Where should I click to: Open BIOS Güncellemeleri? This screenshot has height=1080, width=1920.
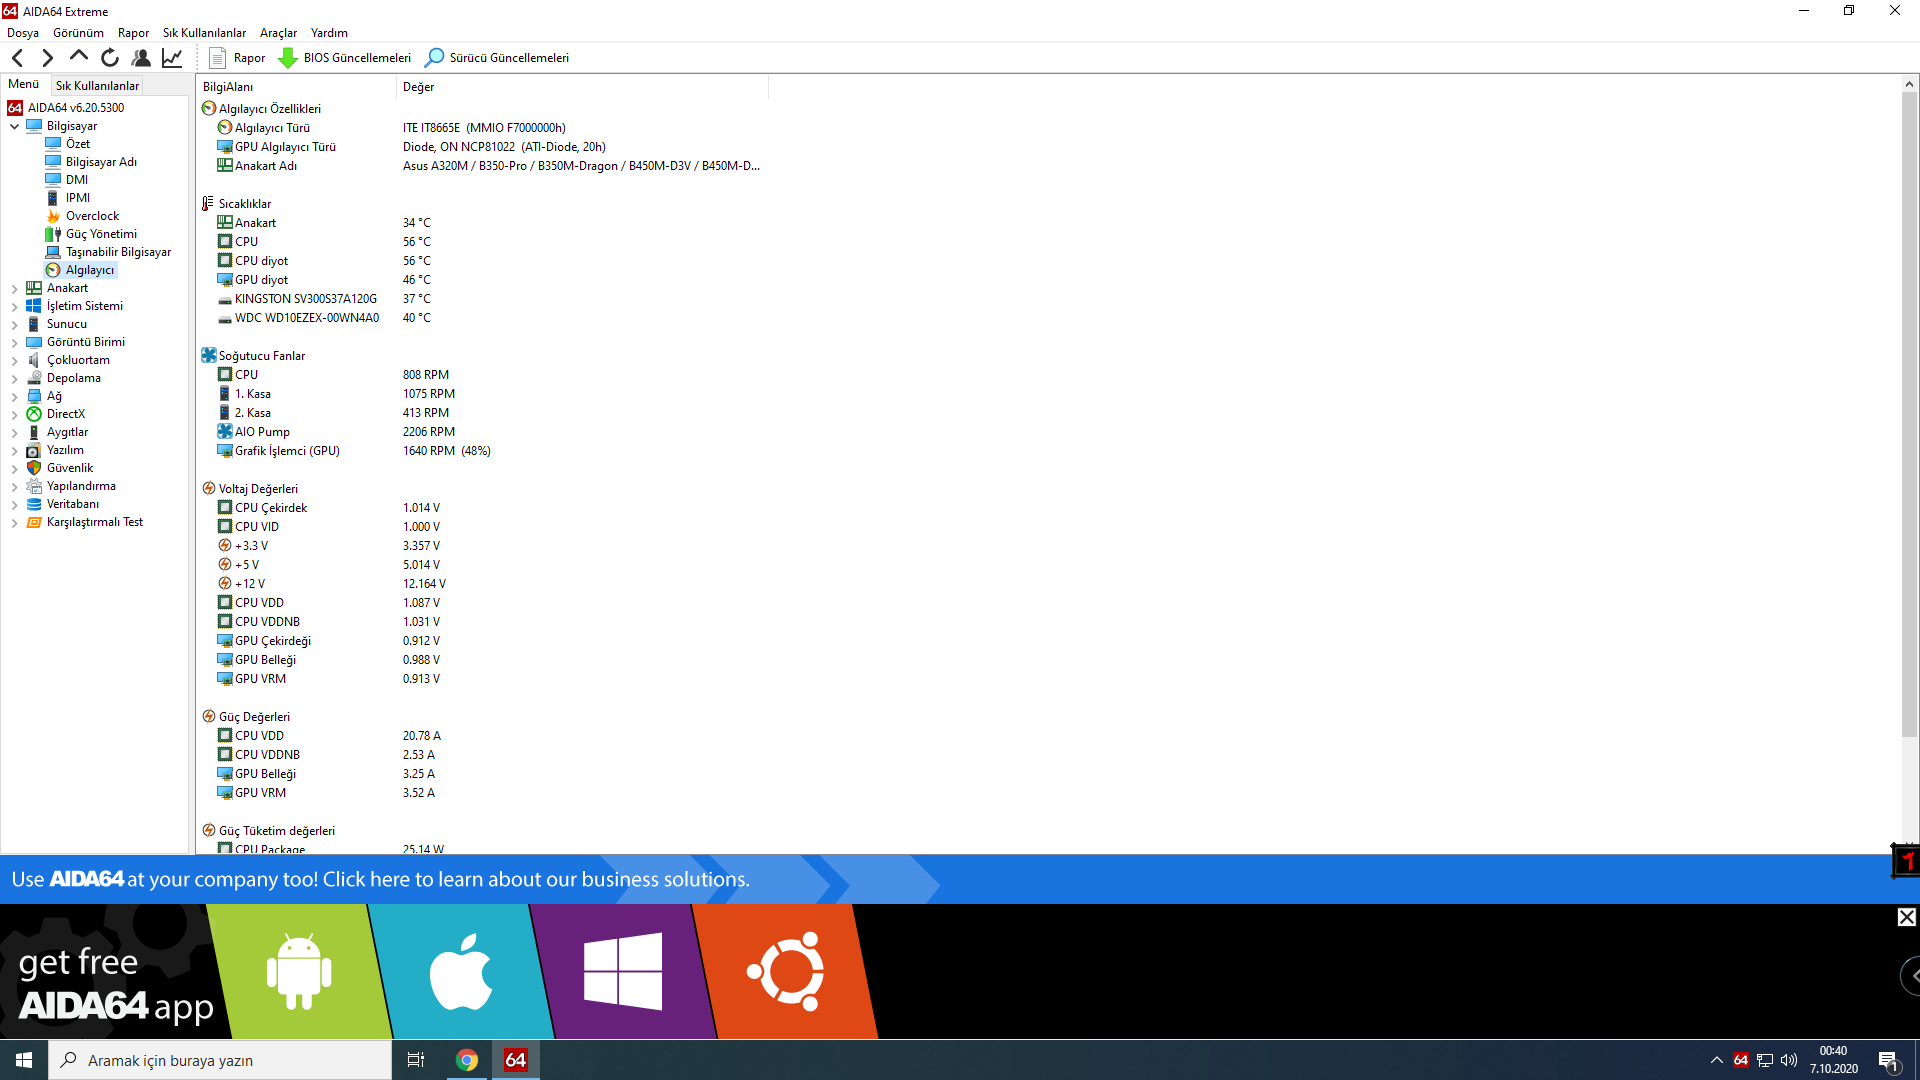point(345,58)
